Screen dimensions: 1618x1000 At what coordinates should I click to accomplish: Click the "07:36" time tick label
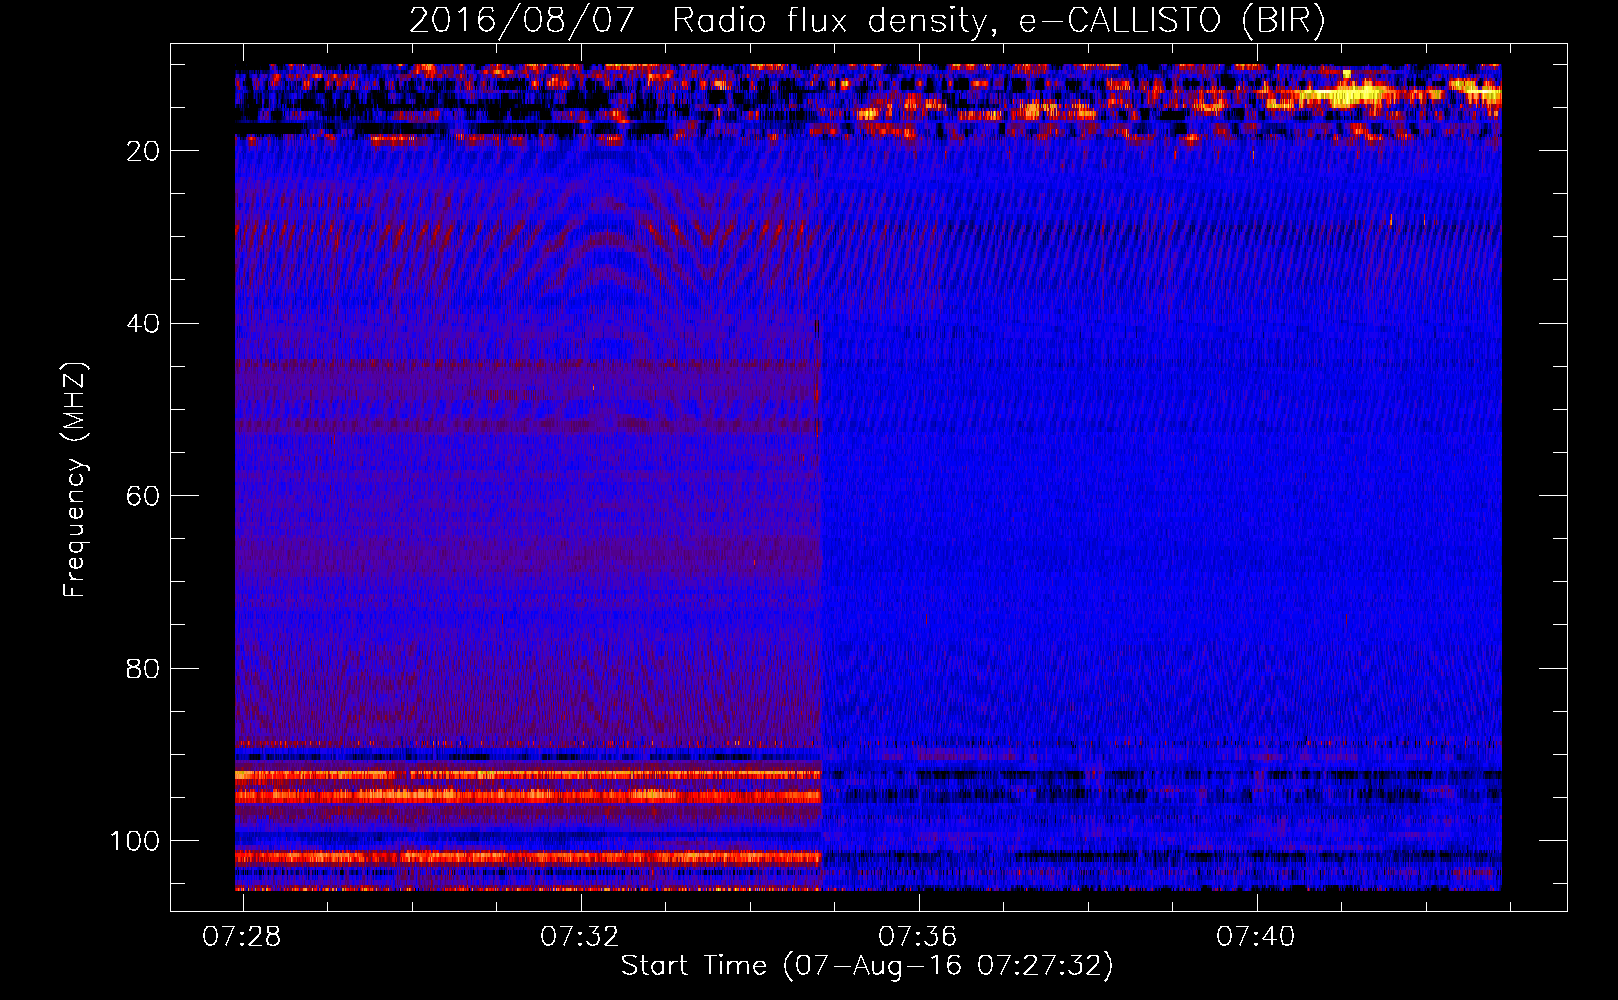[x=918, y=937]
